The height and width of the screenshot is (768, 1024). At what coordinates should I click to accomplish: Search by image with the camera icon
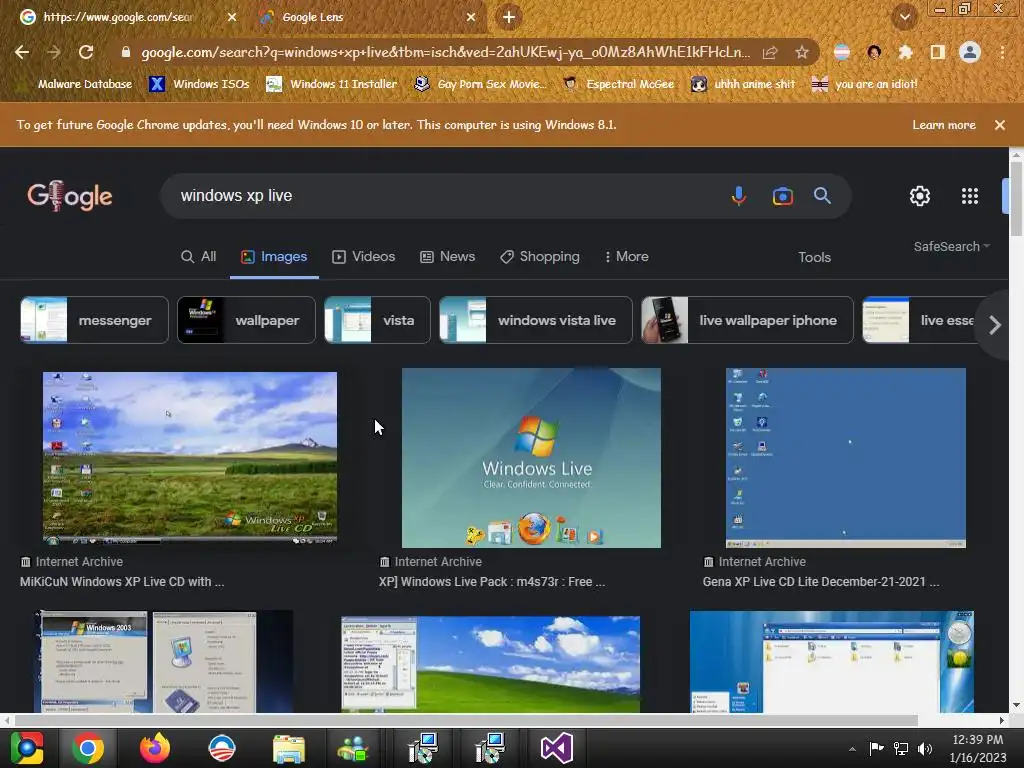(x=782, y=196)
